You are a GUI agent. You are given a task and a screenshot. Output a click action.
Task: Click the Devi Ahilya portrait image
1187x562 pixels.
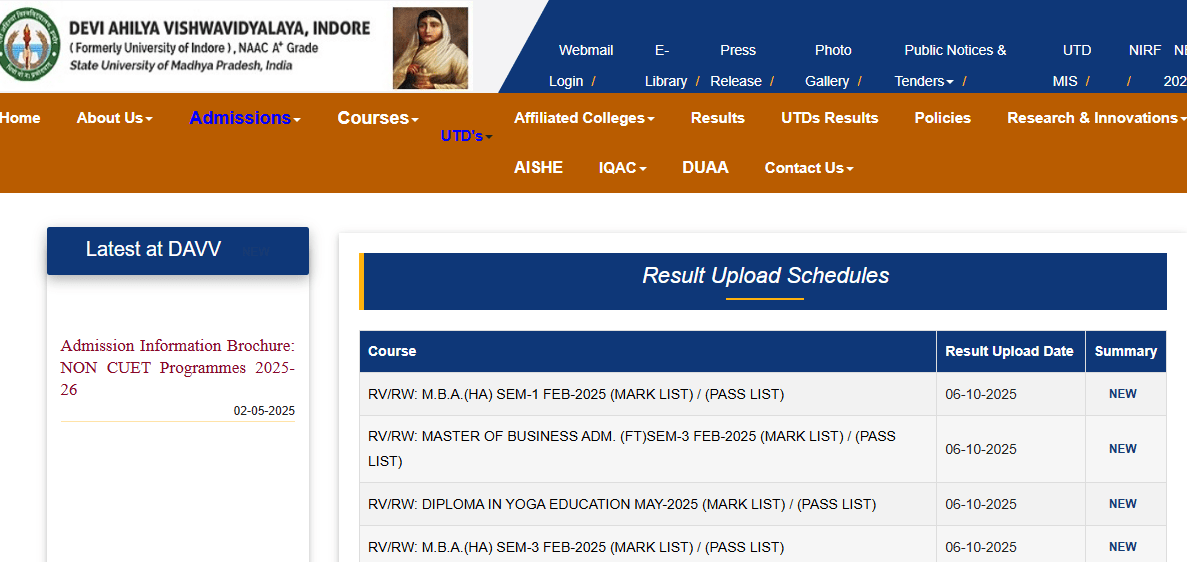pyautogui.click(x=430, y=47)
